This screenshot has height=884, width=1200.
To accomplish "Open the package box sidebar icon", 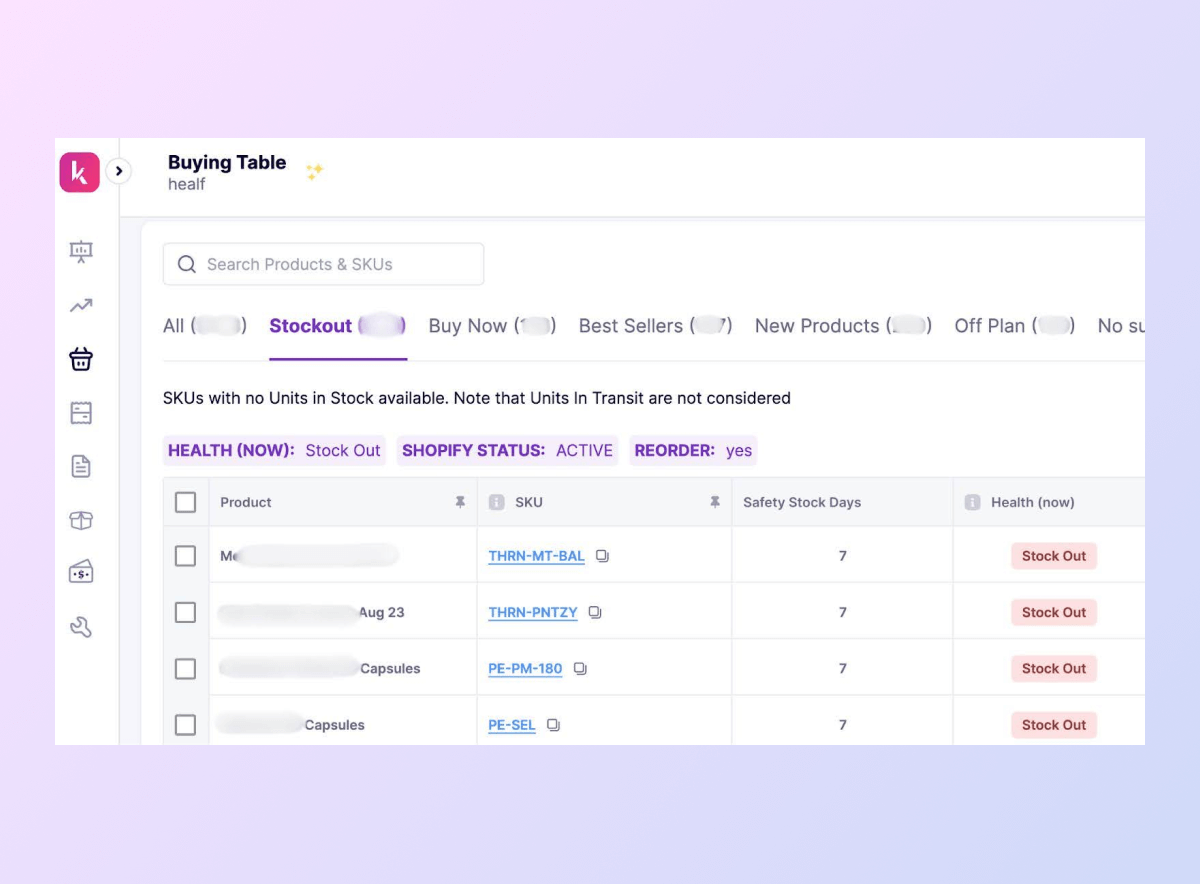I will tap(81, 520).
